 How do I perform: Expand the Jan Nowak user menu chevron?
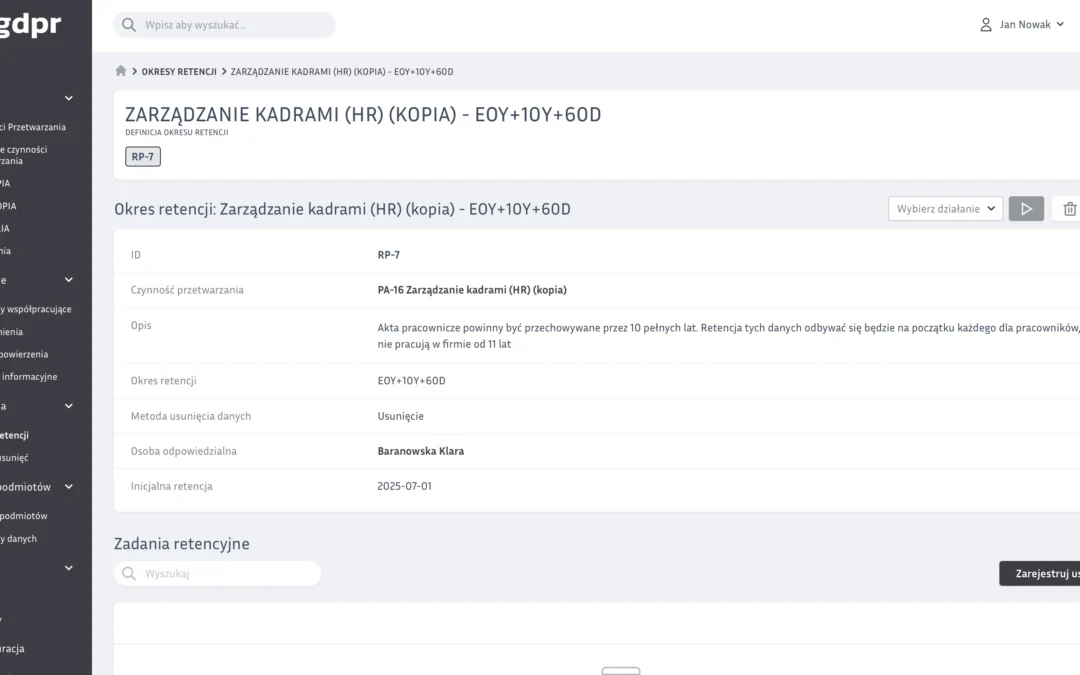[x=1060, y=25]
